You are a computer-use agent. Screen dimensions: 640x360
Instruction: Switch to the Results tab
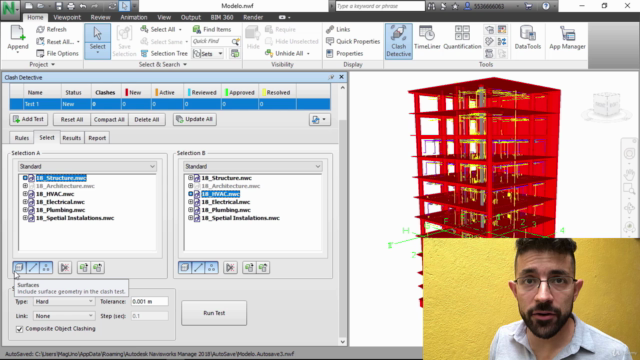(x=71, y=138)
